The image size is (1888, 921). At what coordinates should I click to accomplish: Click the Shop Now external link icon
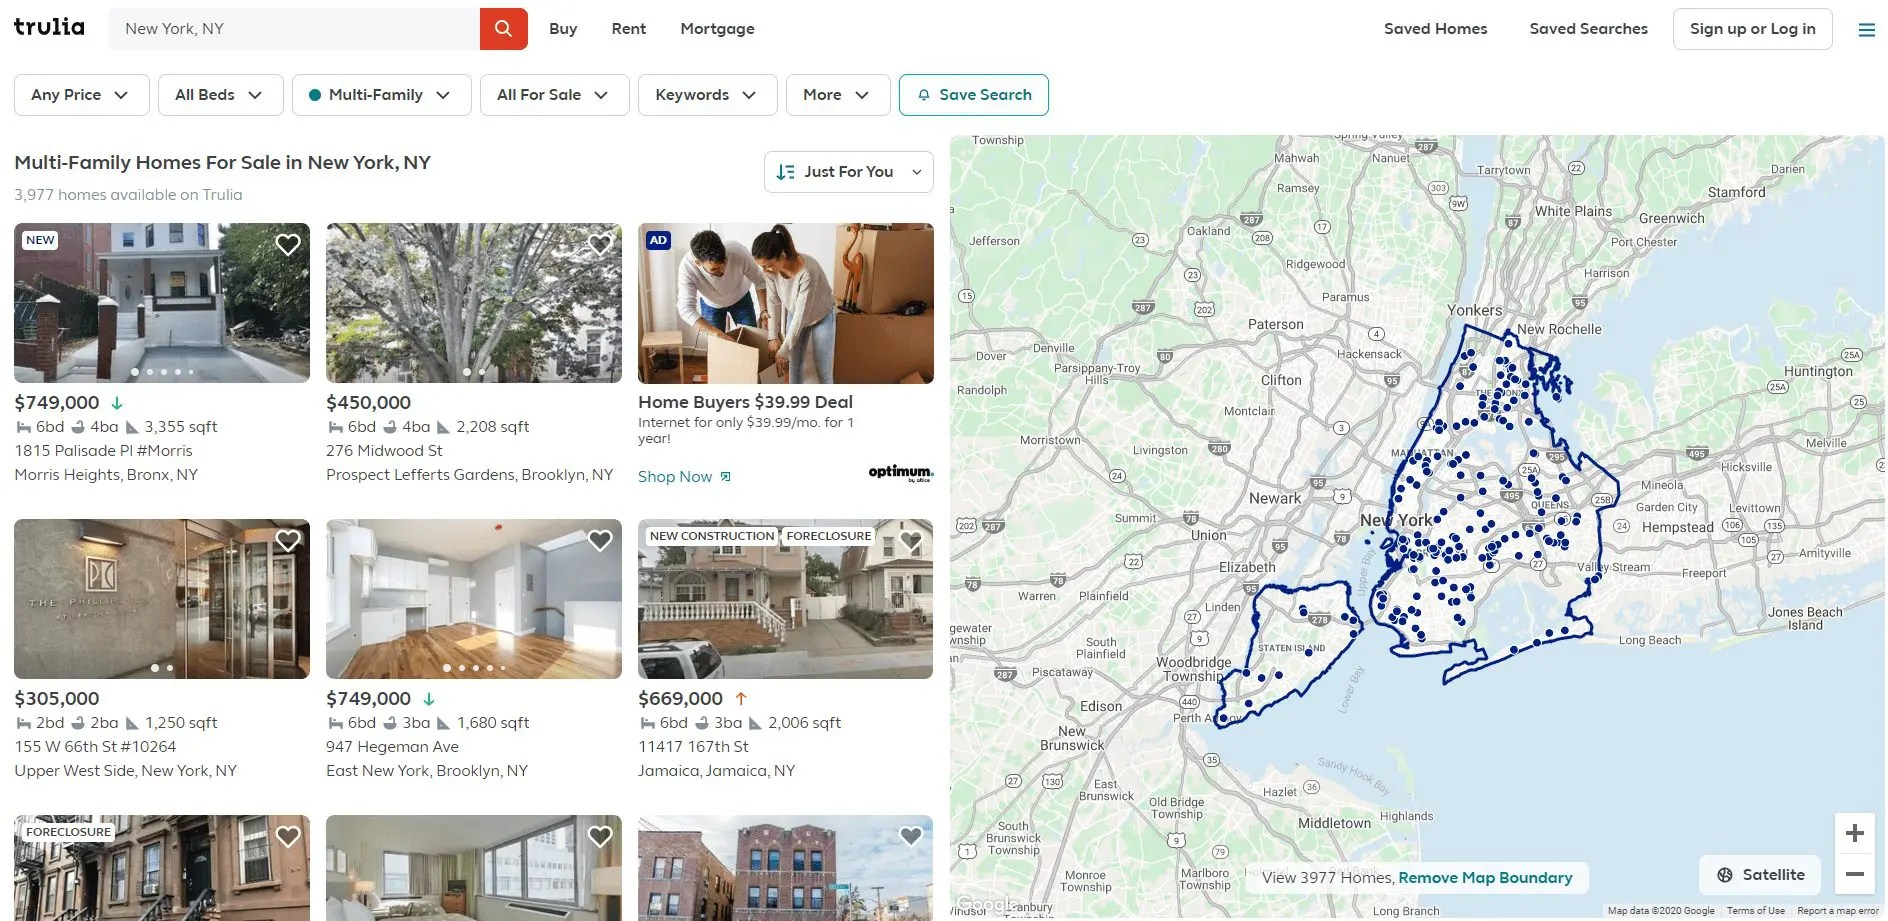[x=725, y=477]
